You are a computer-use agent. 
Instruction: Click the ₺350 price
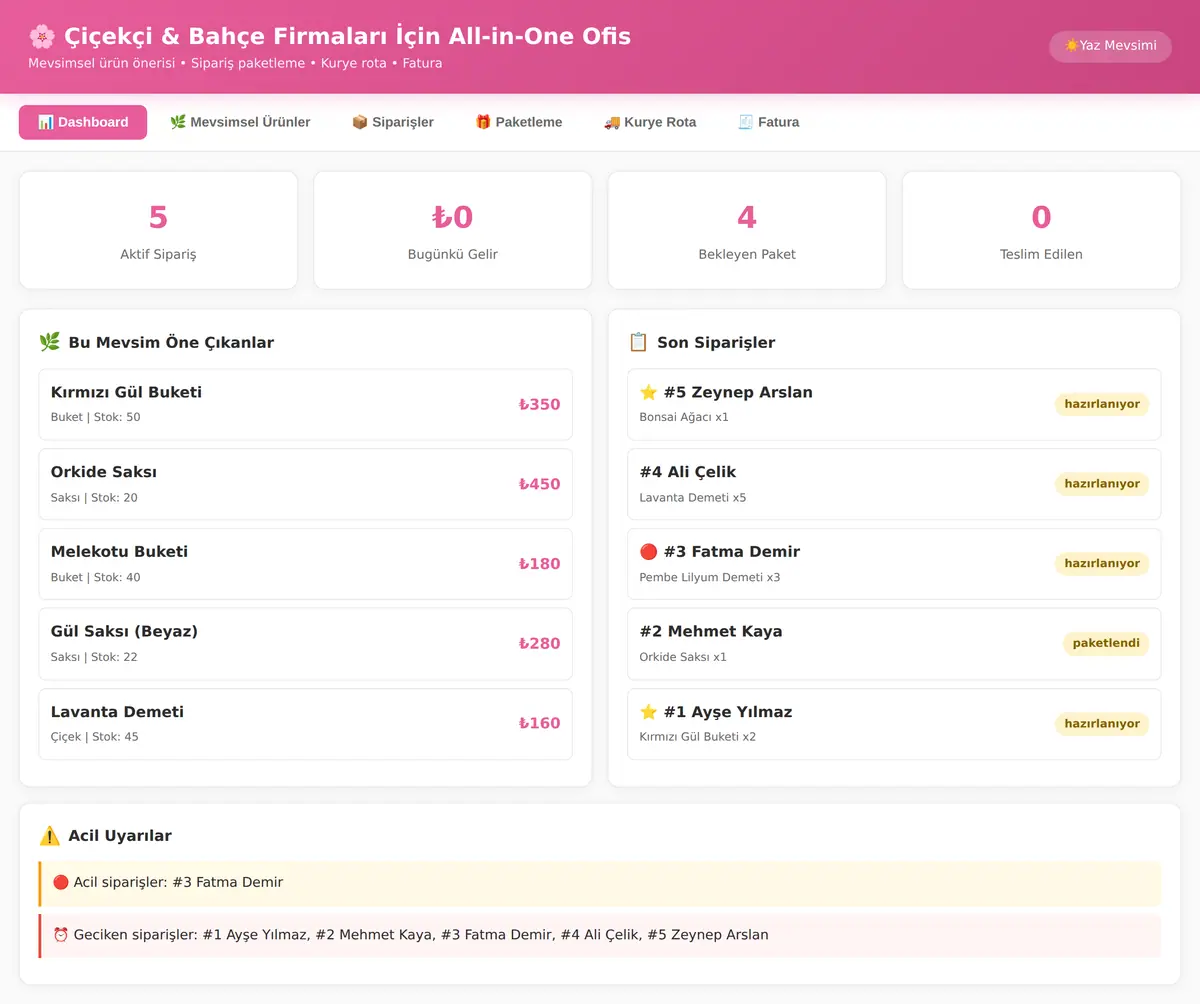pyautogui.click(x=539, y=404)
